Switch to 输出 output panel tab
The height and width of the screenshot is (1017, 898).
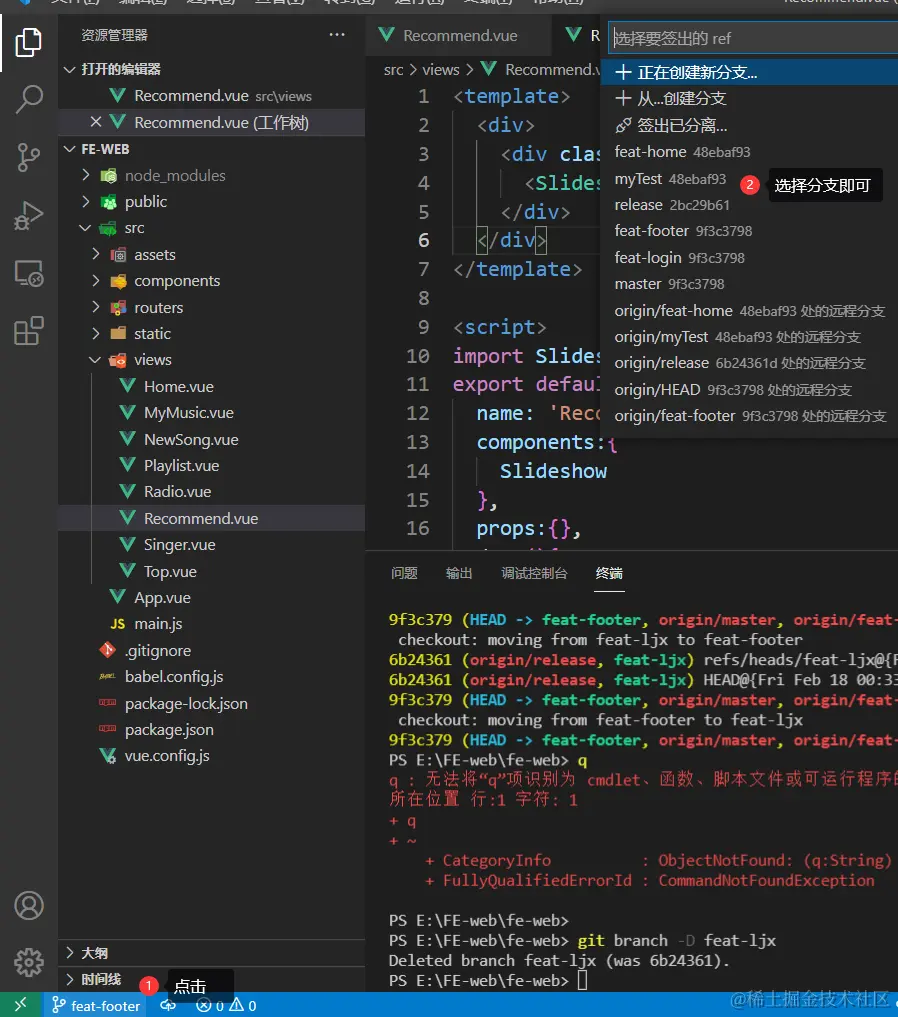click(x=459, y=573)
